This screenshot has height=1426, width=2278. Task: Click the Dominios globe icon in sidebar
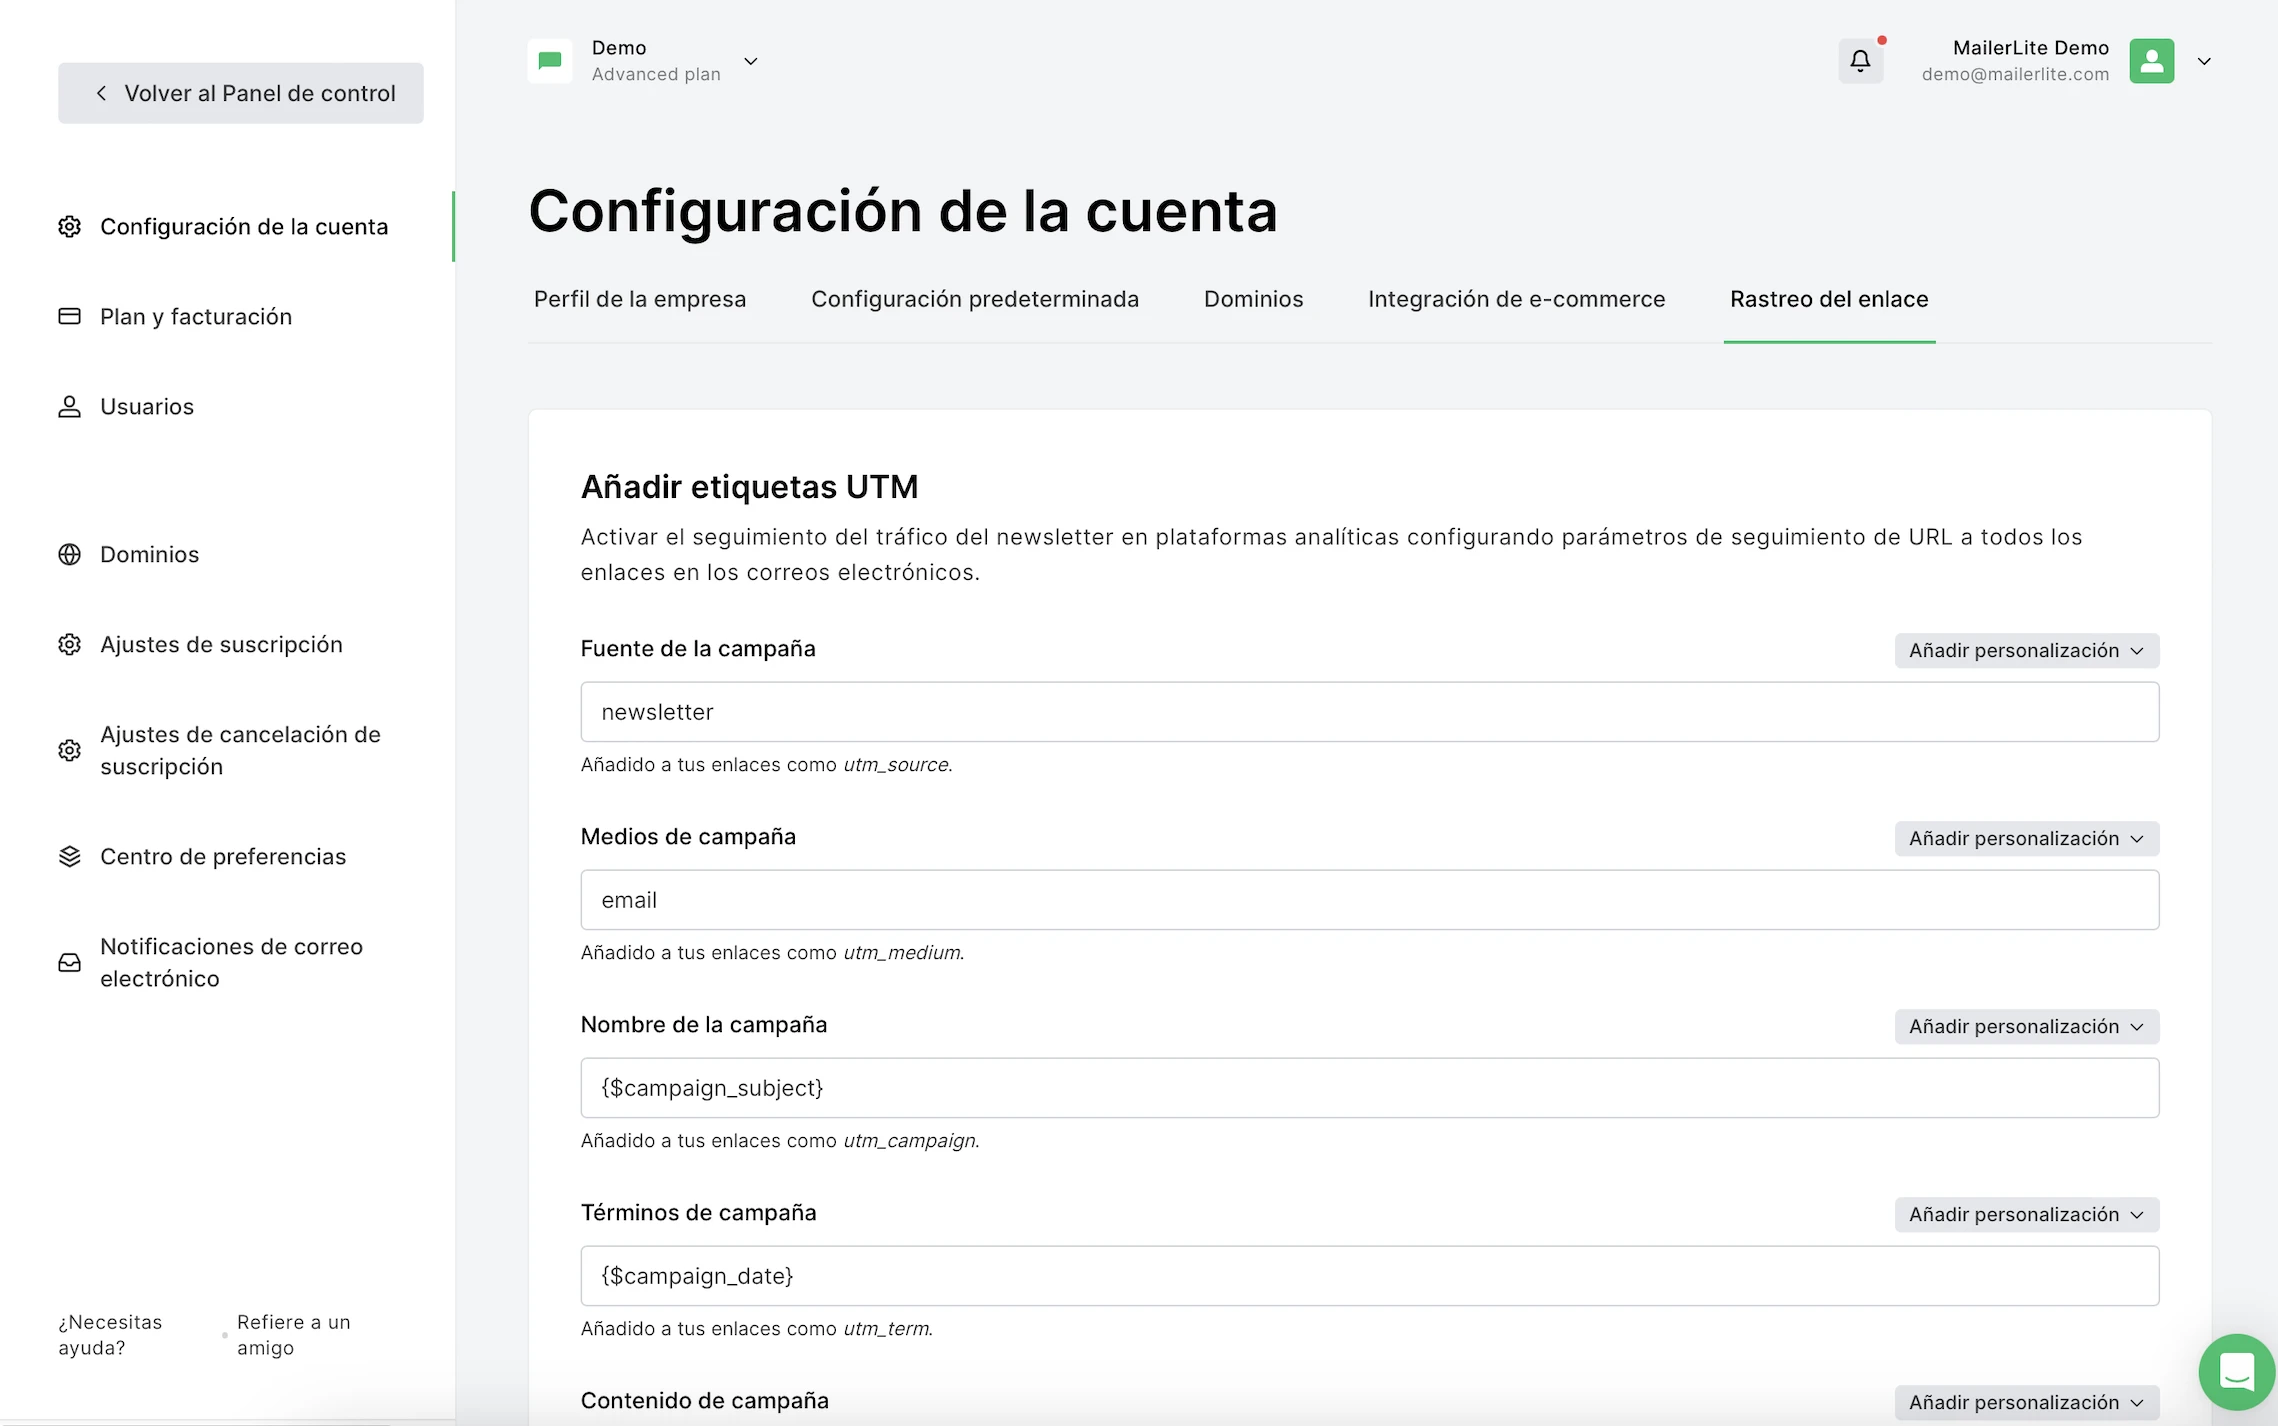point(69,554)
